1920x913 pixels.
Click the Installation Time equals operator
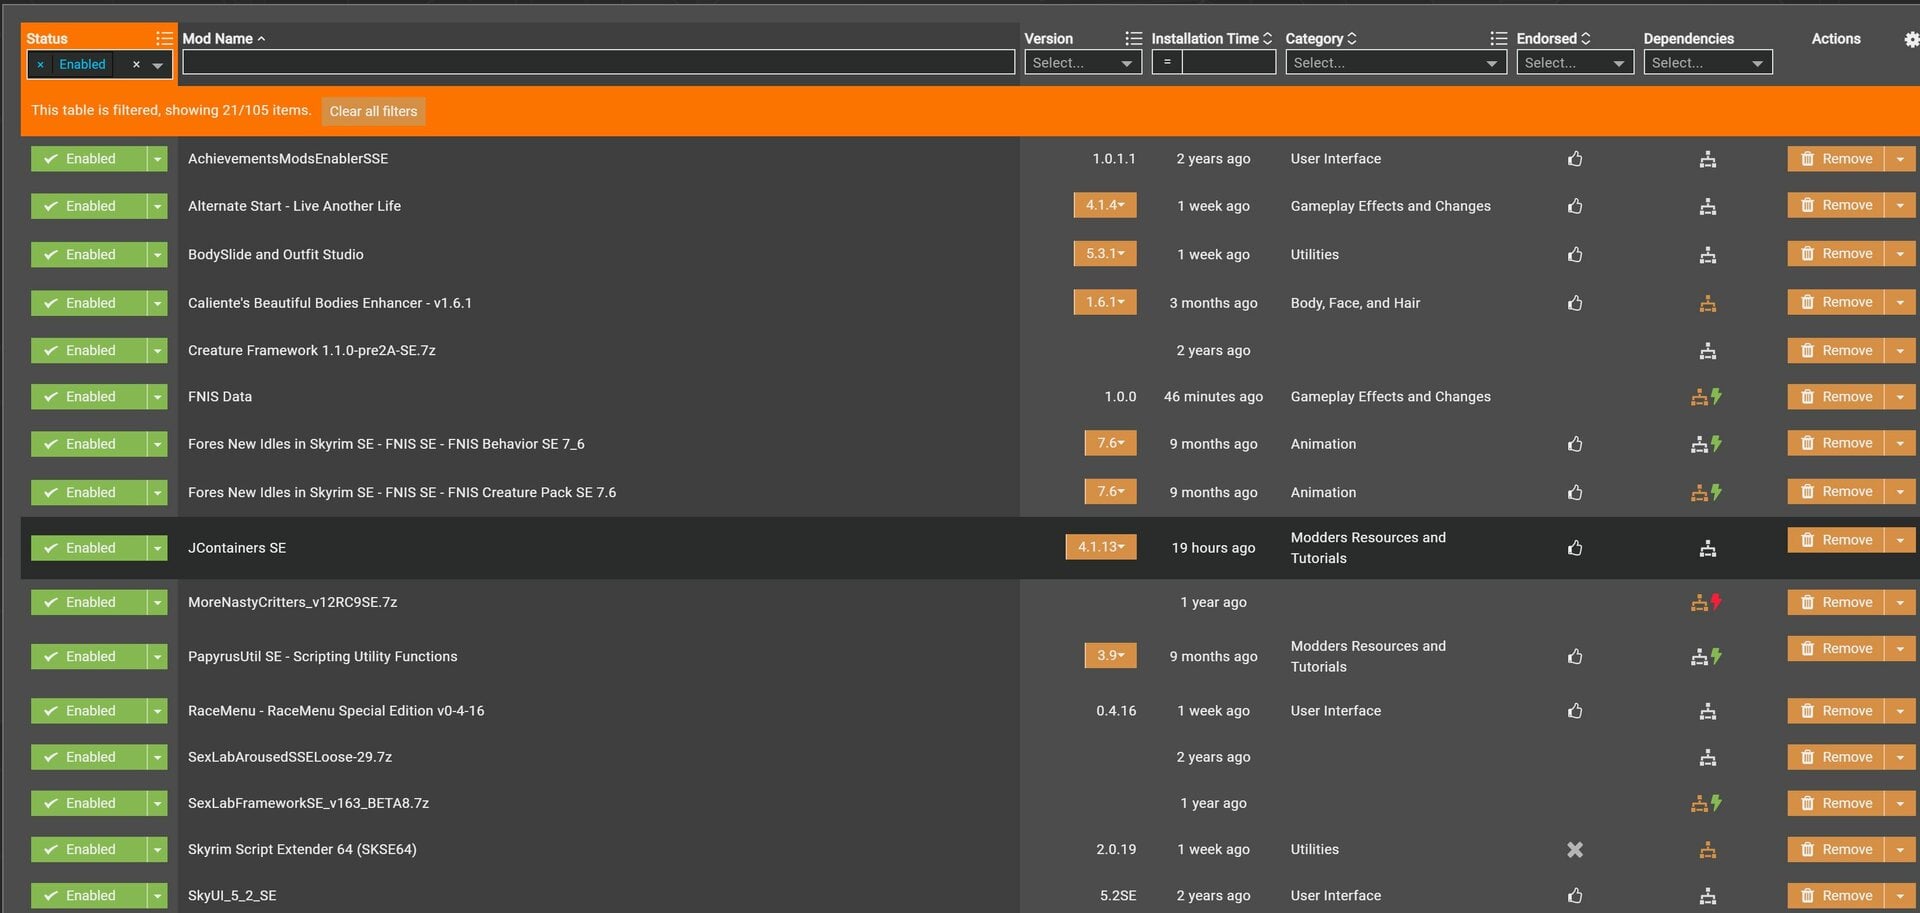pyautogui.click(x=1167, y=62)
